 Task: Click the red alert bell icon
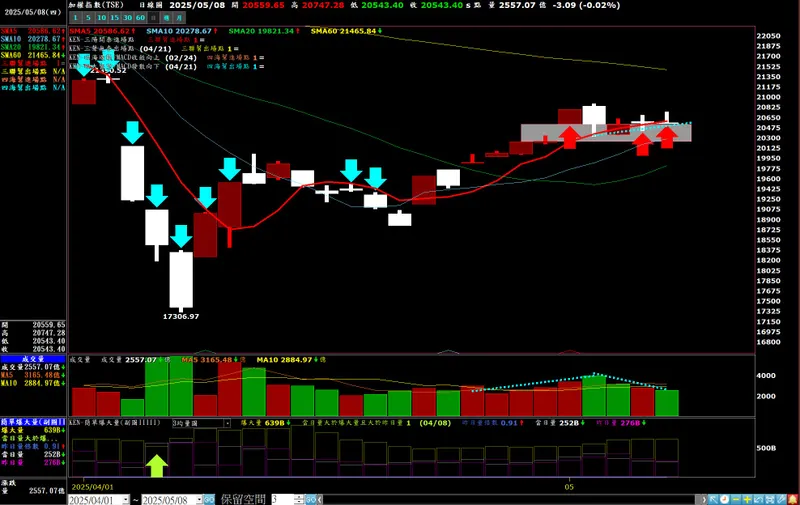[x=793, y=499]
